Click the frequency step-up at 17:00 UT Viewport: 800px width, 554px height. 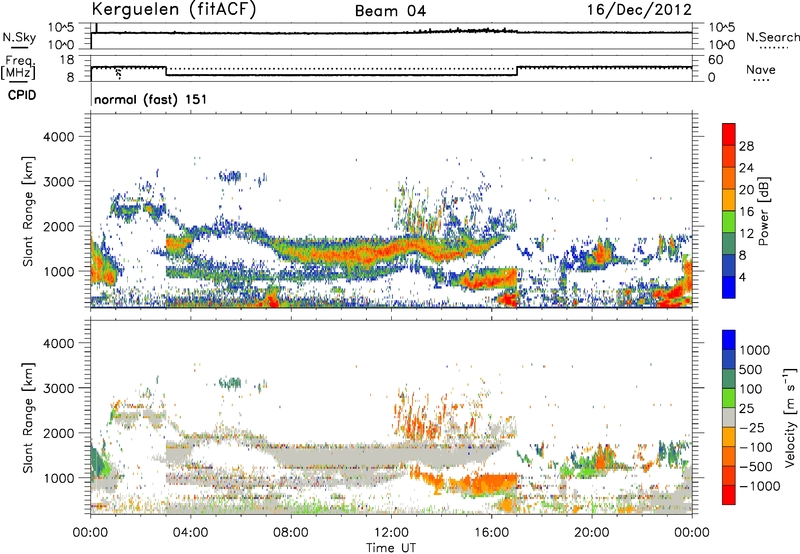point(517,71)
